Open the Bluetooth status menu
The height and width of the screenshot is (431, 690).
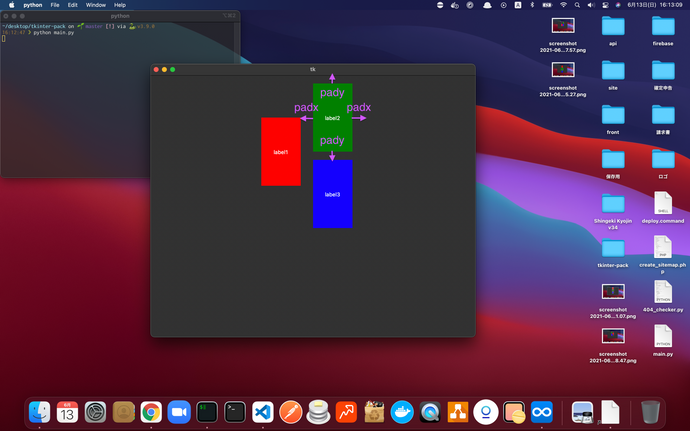(532, 5)
